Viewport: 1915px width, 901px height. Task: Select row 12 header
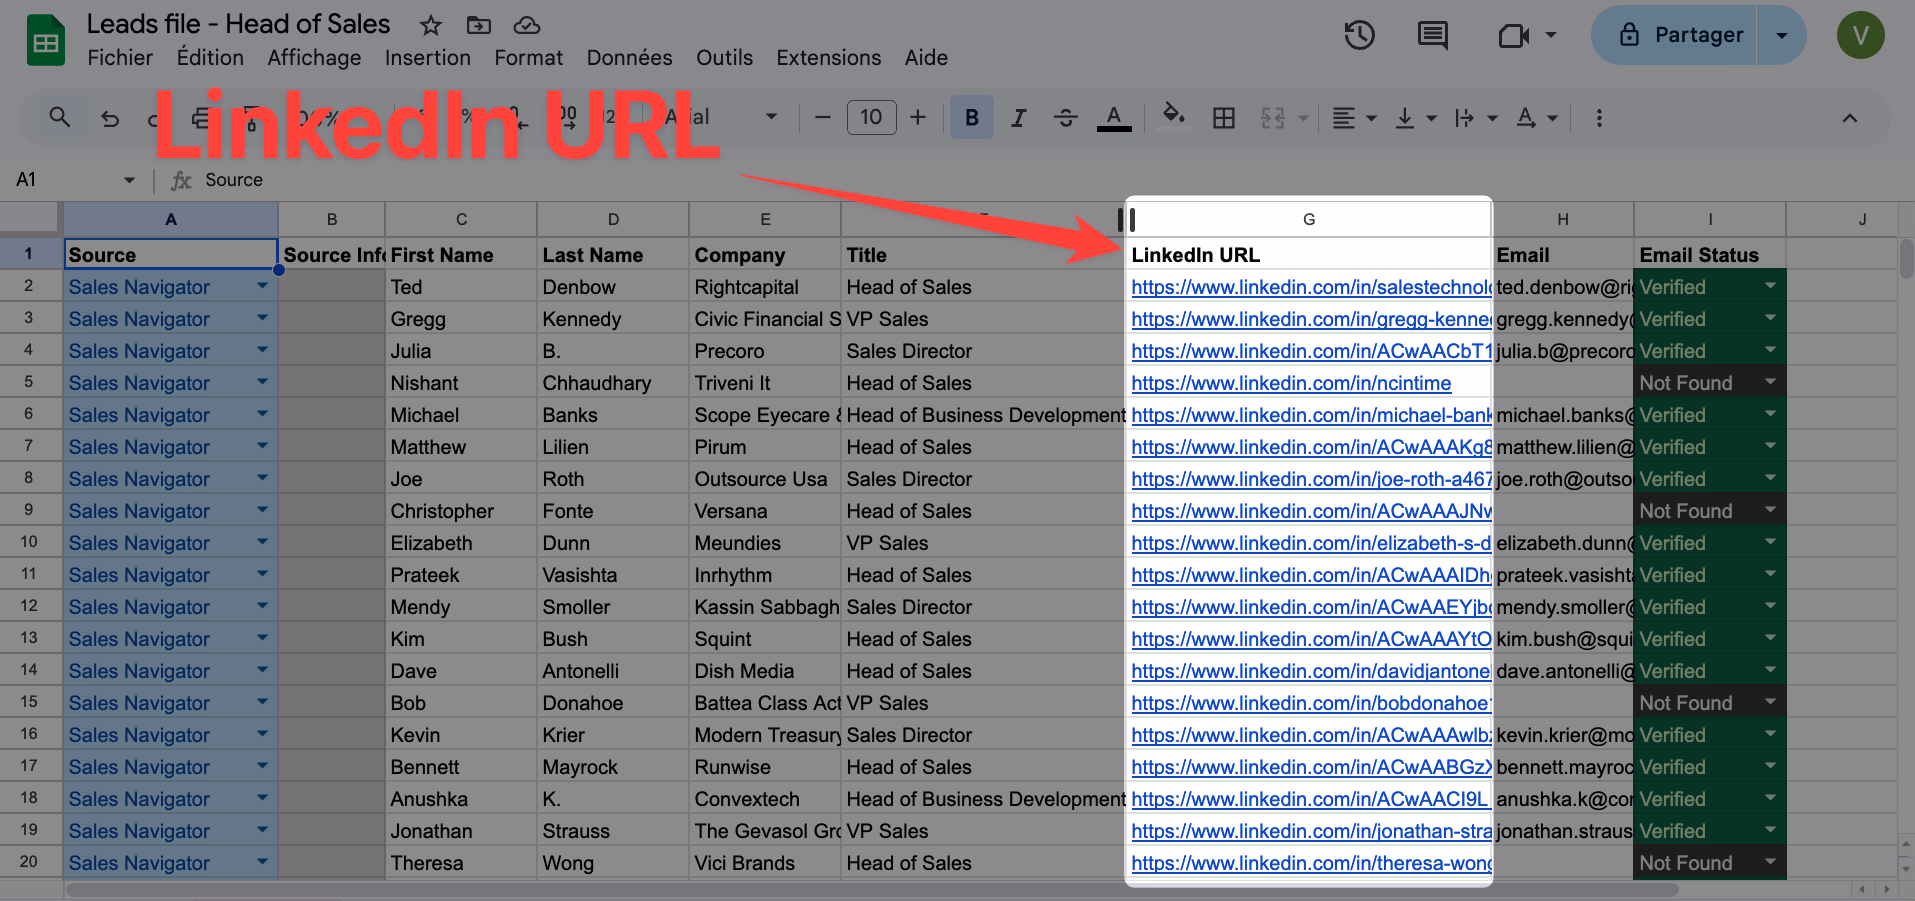tap(29, 606)
